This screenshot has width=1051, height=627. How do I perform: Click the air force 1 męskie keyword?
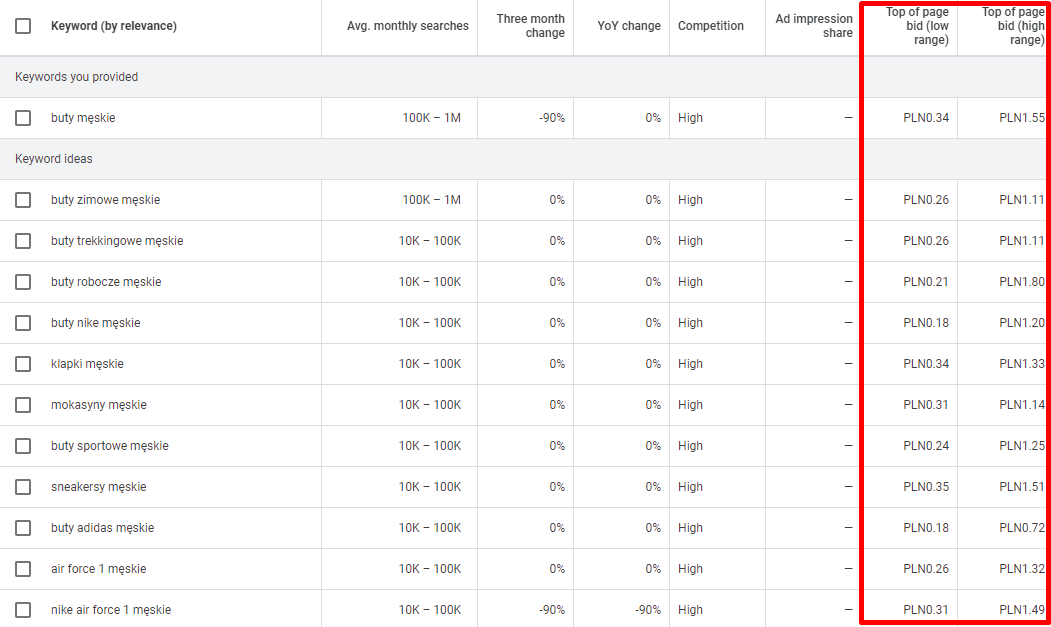tap(99, 569)
